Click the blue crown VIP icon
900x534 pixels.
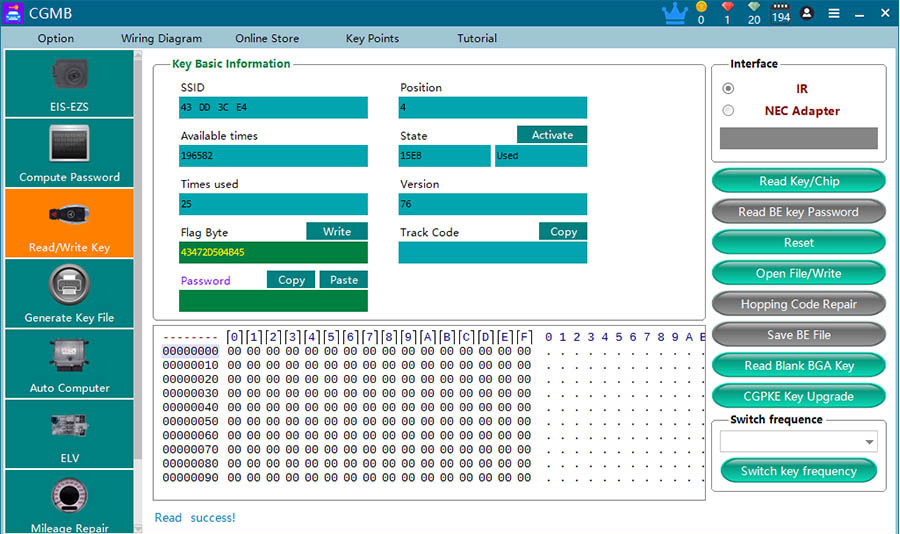click(674, 14)
